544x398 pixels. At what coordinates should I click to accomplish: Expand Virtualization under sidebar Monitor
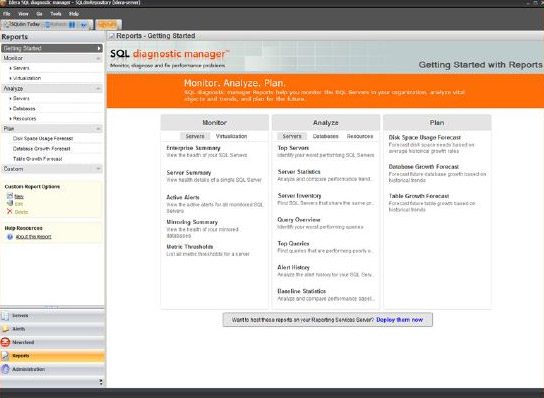(25, 78)
